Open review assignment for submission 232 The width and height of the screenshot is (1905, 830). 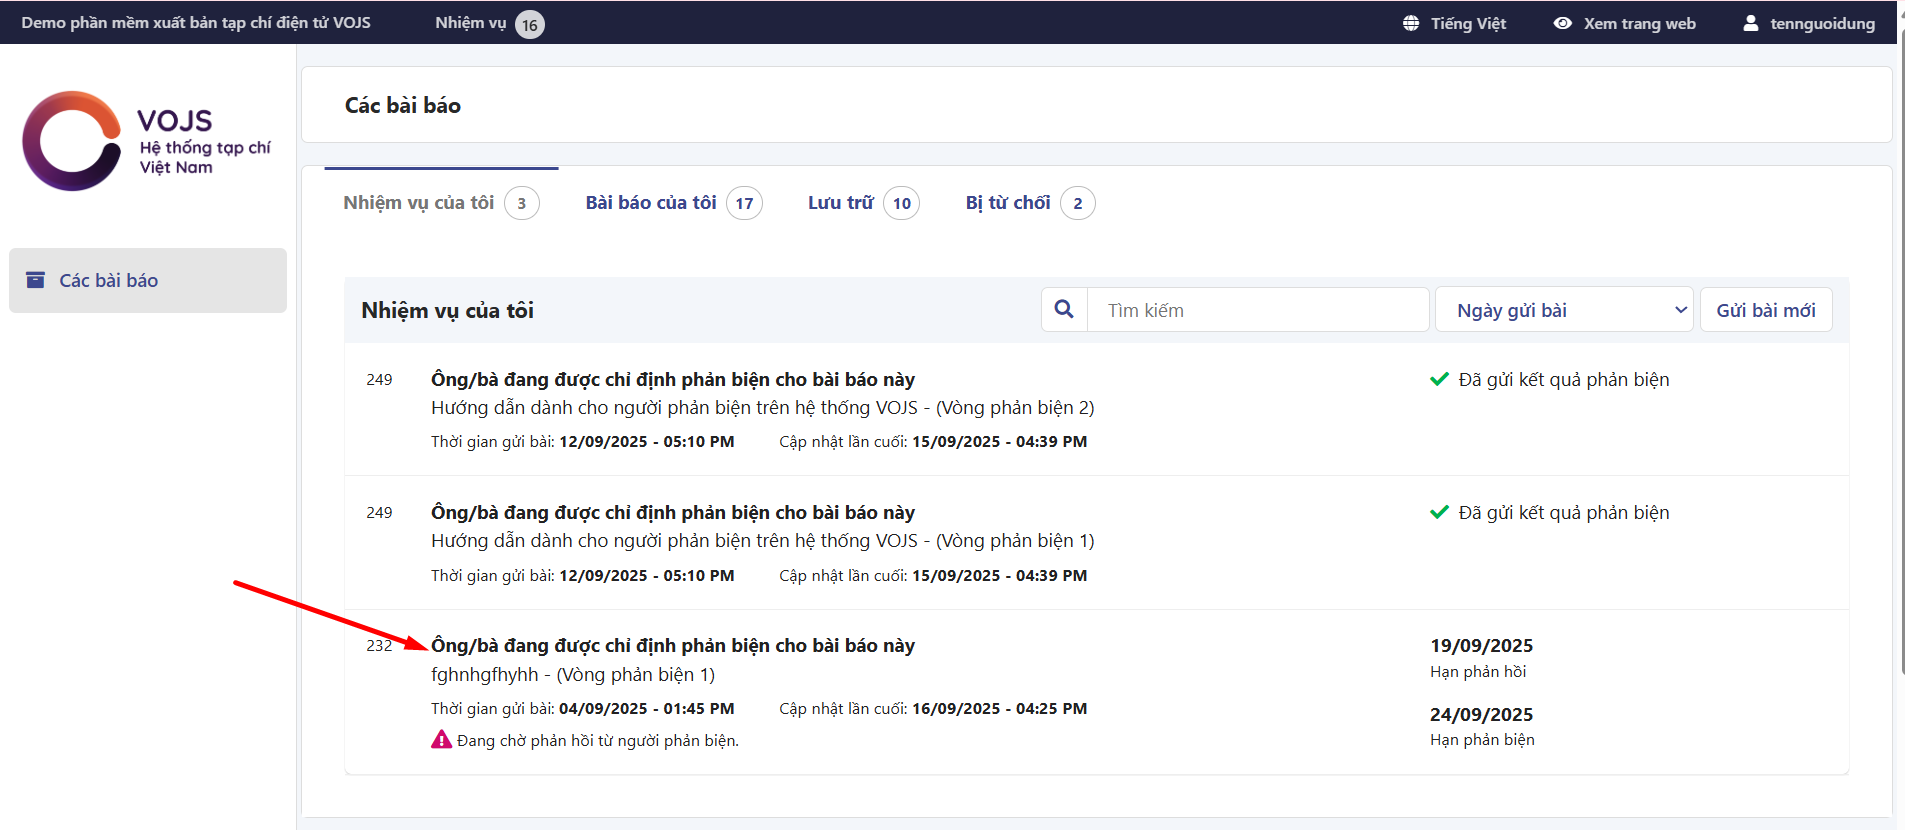coord(672,646)
